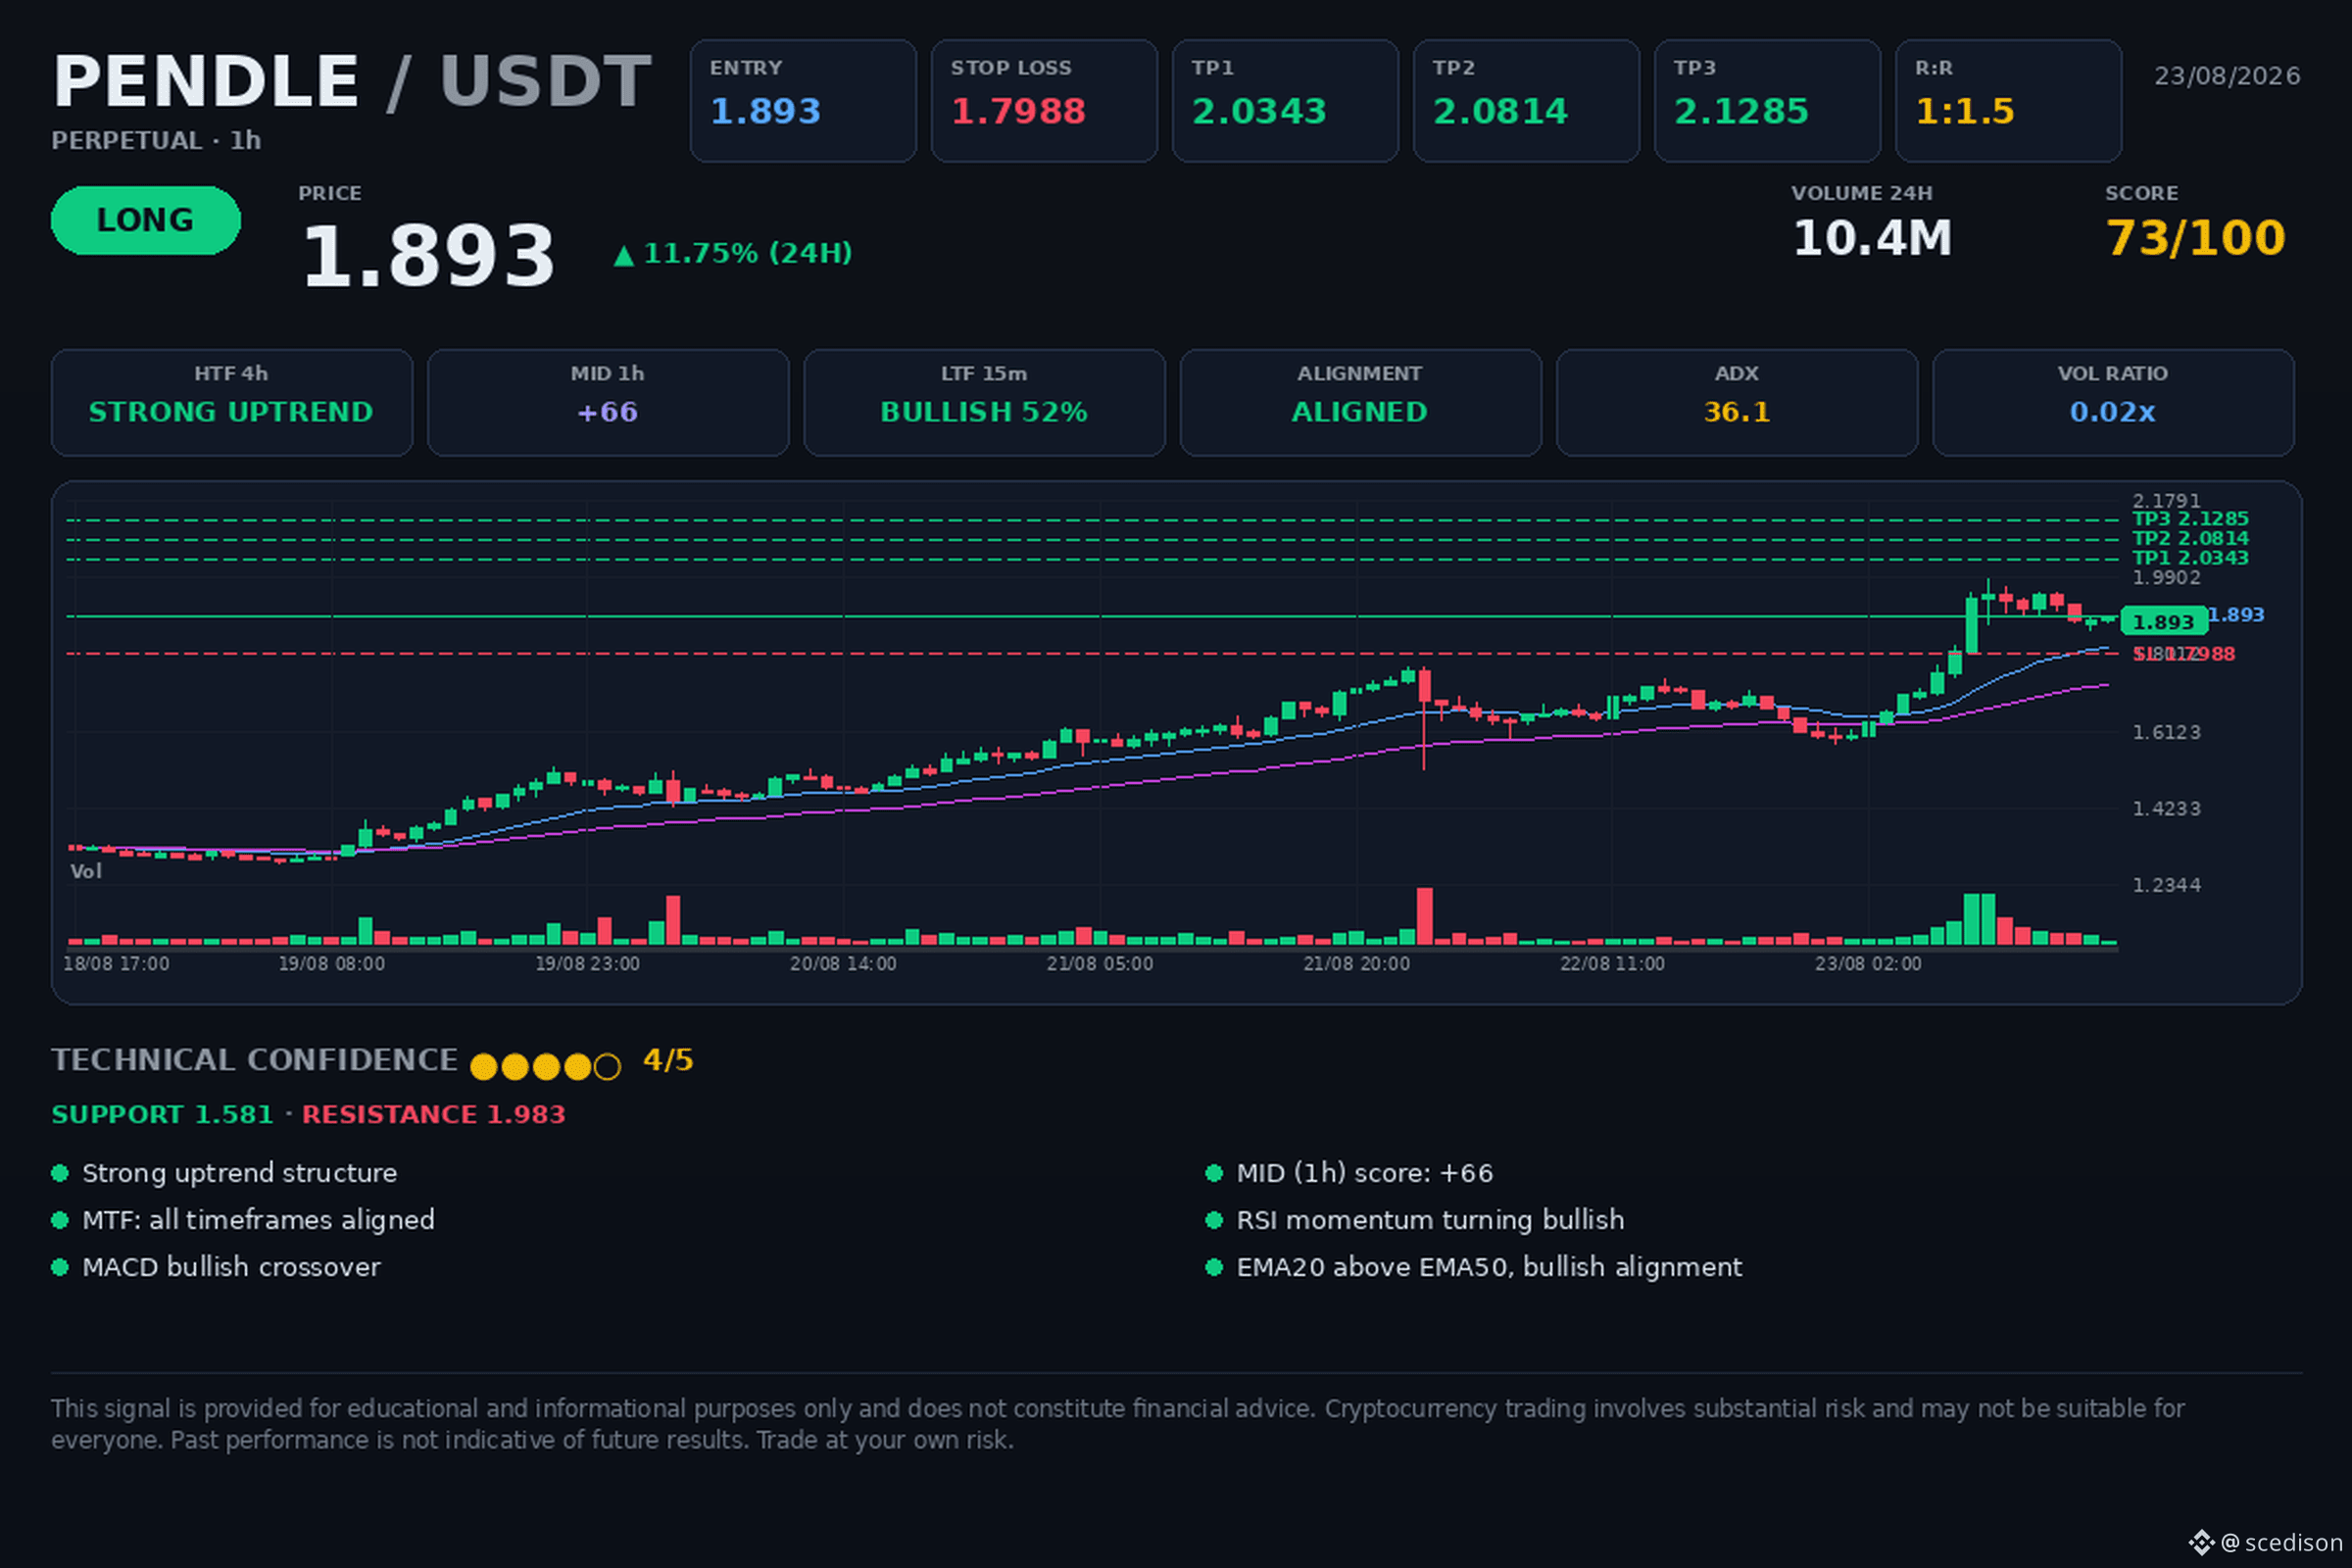Open the TP3 2.1285 card
This screenshot has height=1568, width=2352.
(x=1767, y=101)
